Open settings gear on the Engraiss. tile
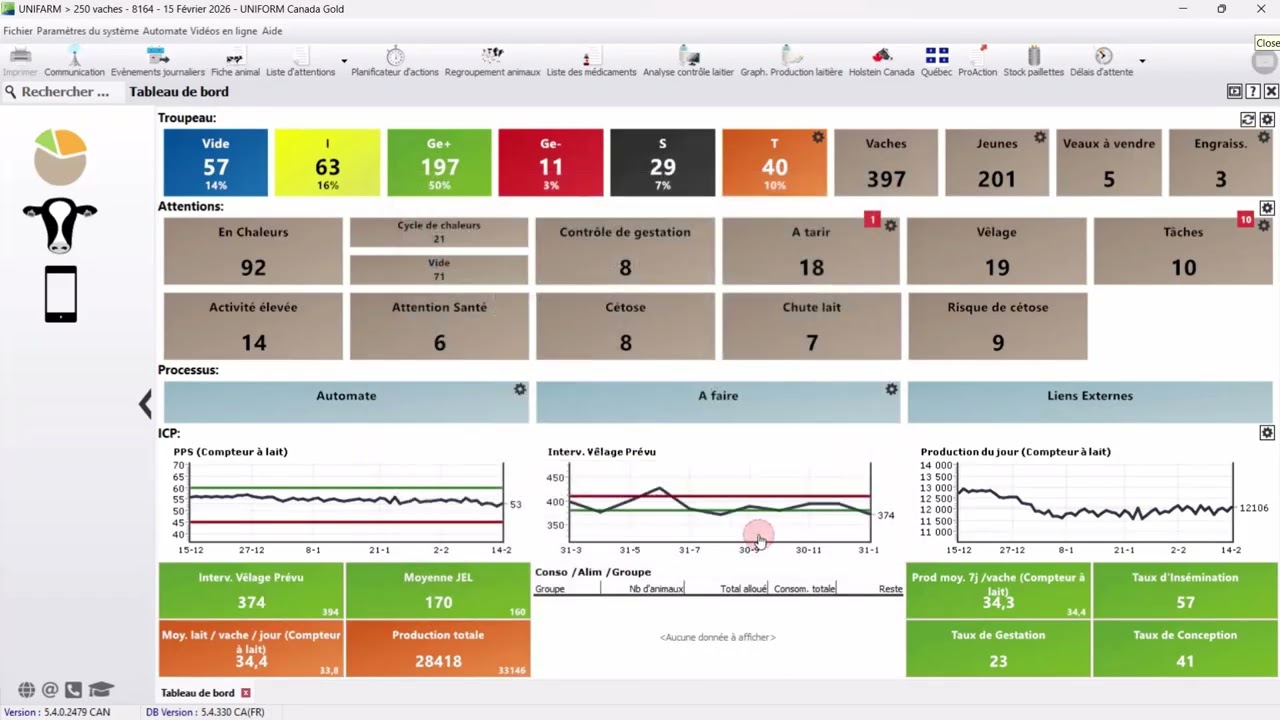 pos(1264,137)
